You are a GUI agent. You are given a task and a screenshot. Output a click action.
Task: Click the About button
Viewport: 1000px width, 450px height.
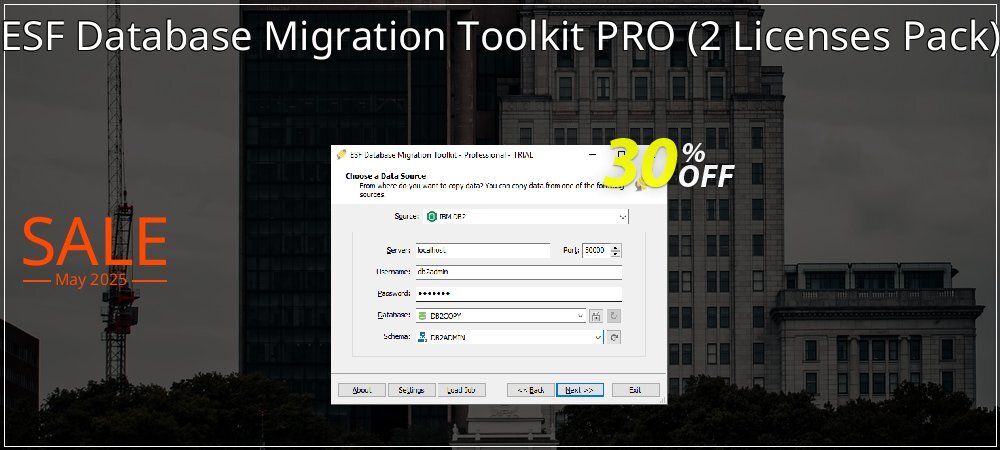tap(362, 389)
